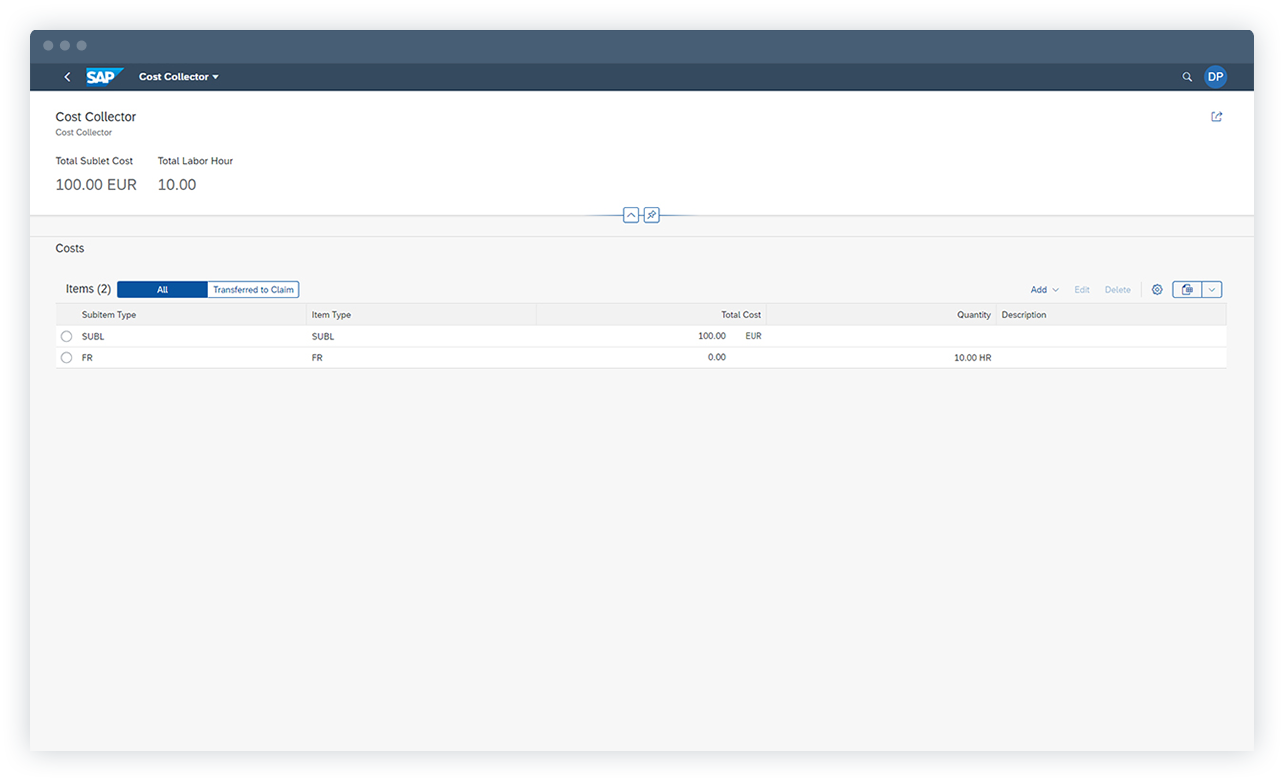Image resolution: width=1284 pixels, height=780 pixels.
Task: Click the disabled Edit button
Action: [x=1082, y=289]
